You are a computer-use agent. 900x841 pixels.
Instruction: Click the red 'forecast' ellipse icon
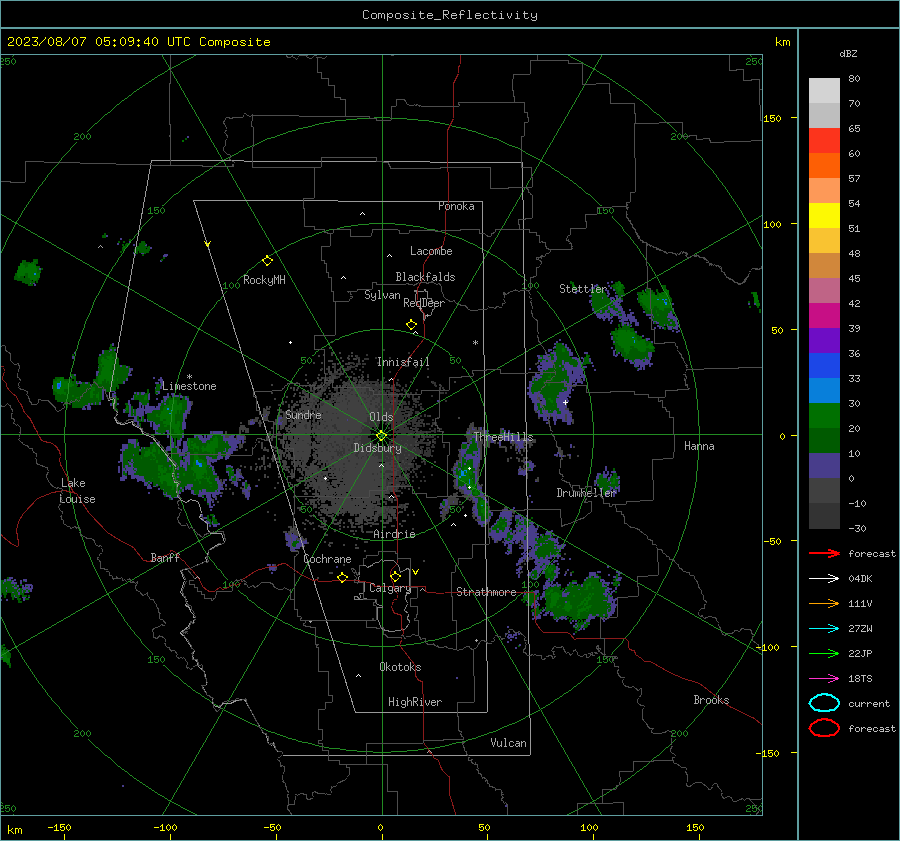pyautogui.click(x=824, y=728)
